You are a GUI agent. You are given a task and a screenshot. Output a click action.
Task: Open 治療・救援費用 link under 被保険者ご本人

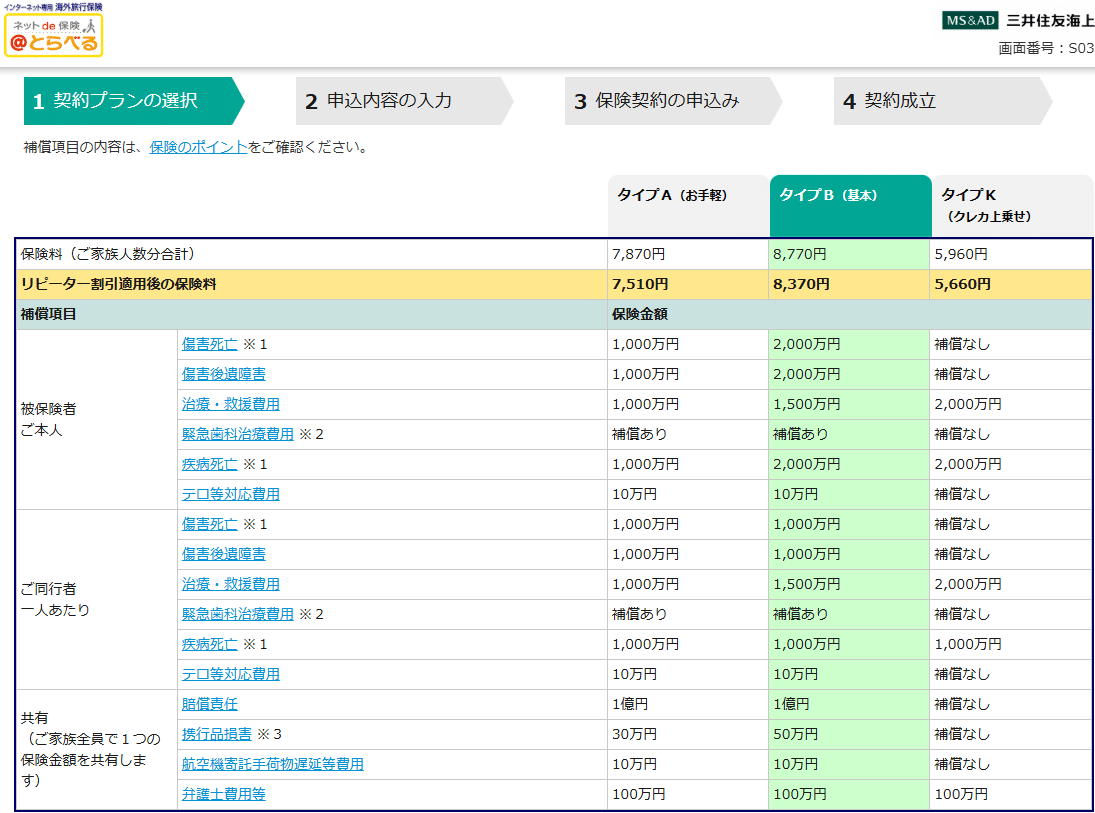[x=230, y=404]
